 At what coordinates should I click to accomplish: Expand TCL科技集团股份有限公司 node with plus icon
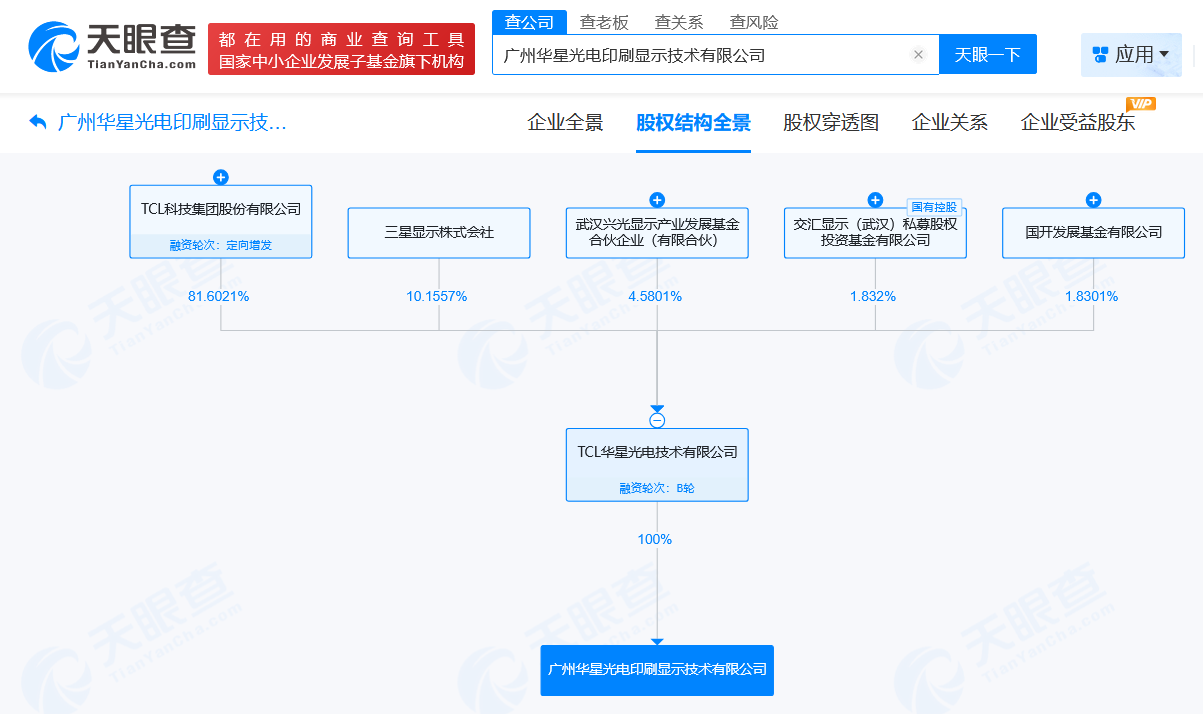pos(221,177)
